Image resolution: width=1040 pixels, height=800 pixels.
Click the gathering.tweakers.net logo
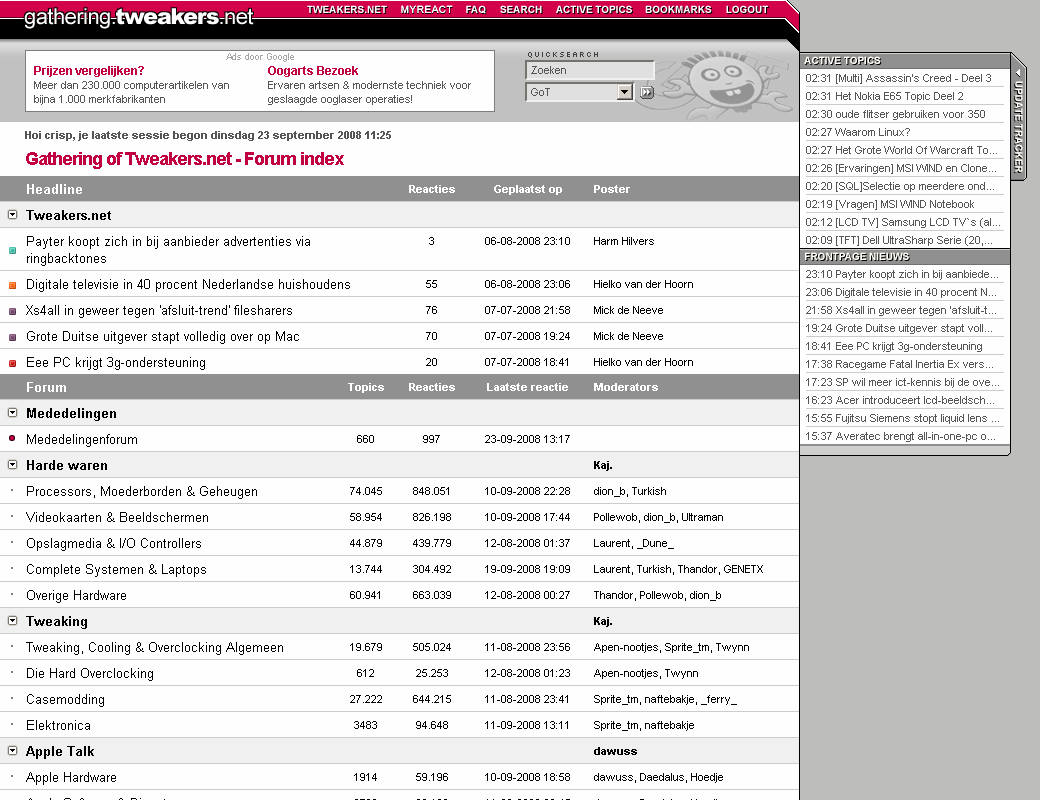[x=139, y=17]
